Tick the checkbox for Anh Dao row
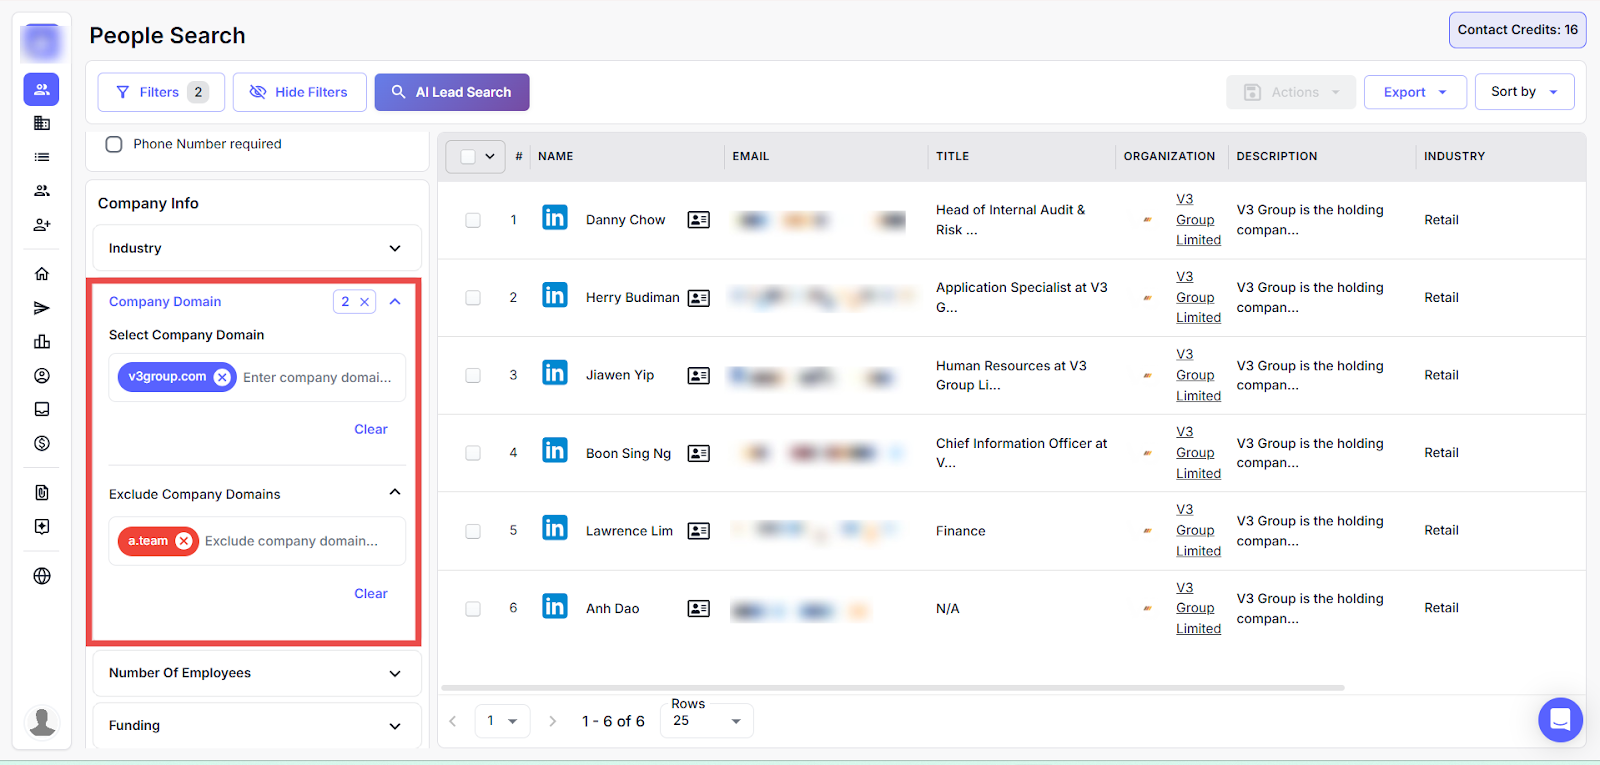 point(473,609)
